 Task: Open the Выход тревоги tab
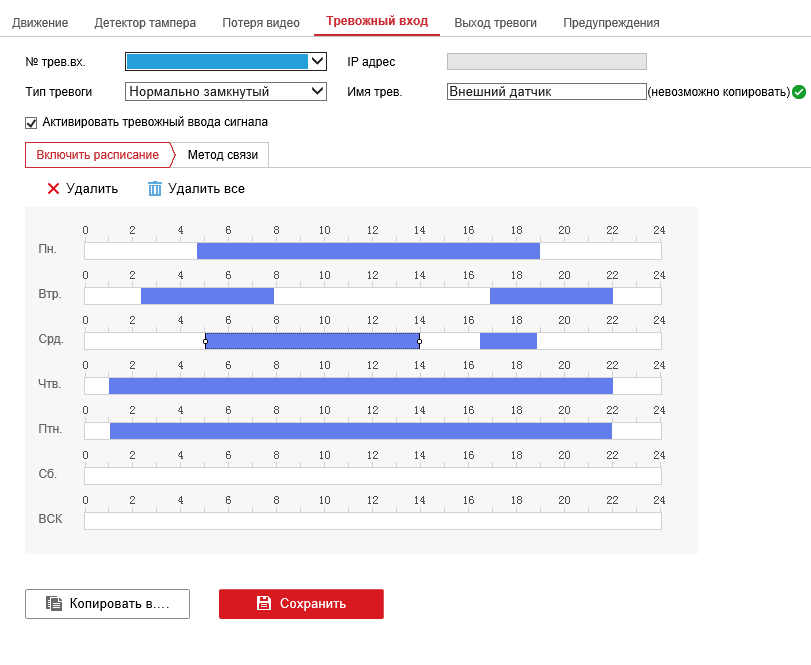[495, 23]
